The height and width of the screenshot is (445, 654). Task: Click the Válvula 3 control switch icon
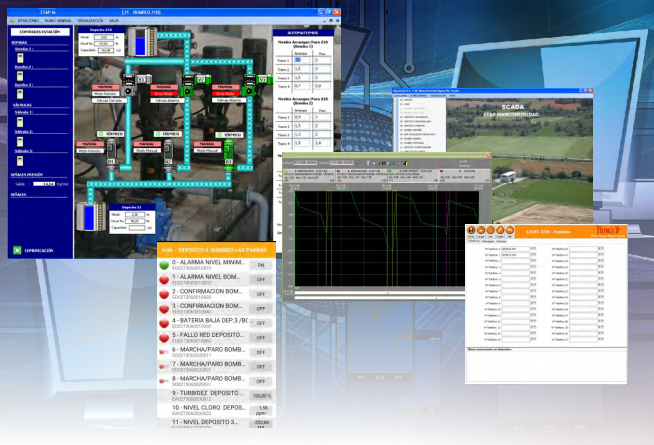pos(20,161)
